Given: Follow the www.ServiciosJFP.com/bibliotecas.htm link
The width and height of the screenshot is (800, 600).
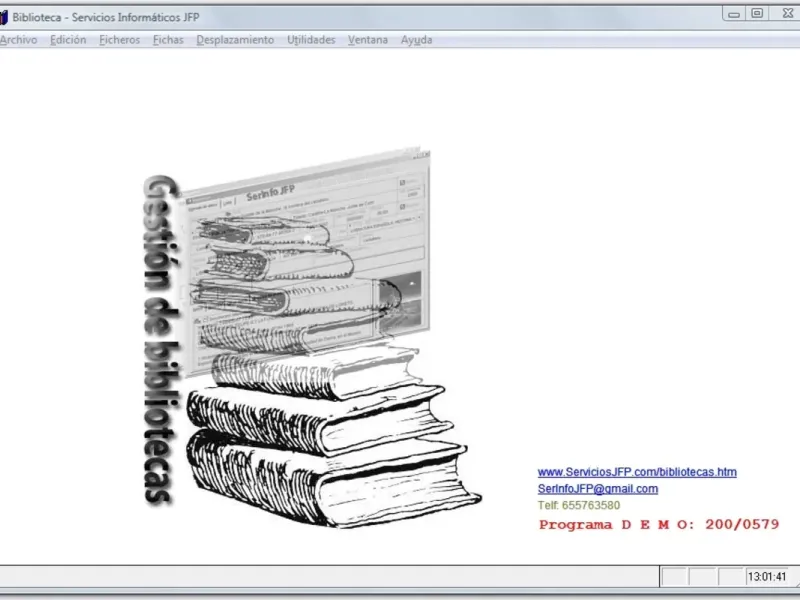Looking at the screenshot, I should (637, 472).
